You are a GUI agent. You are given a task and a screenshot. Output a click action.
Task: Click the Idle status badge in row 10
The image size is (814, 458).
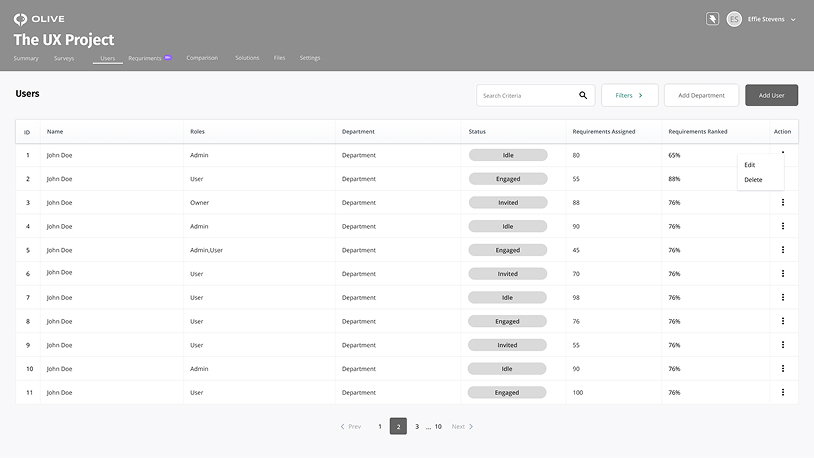pos(507,369)
